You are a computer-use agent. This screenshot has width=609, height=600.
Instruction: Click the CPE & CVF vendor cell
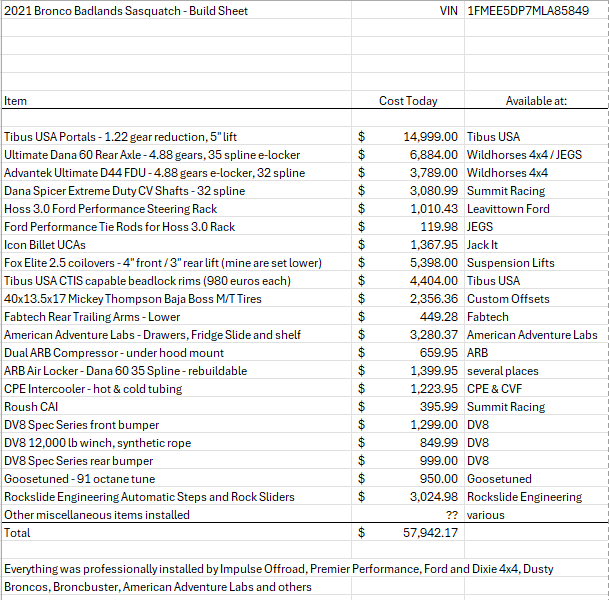pos(536,388)
